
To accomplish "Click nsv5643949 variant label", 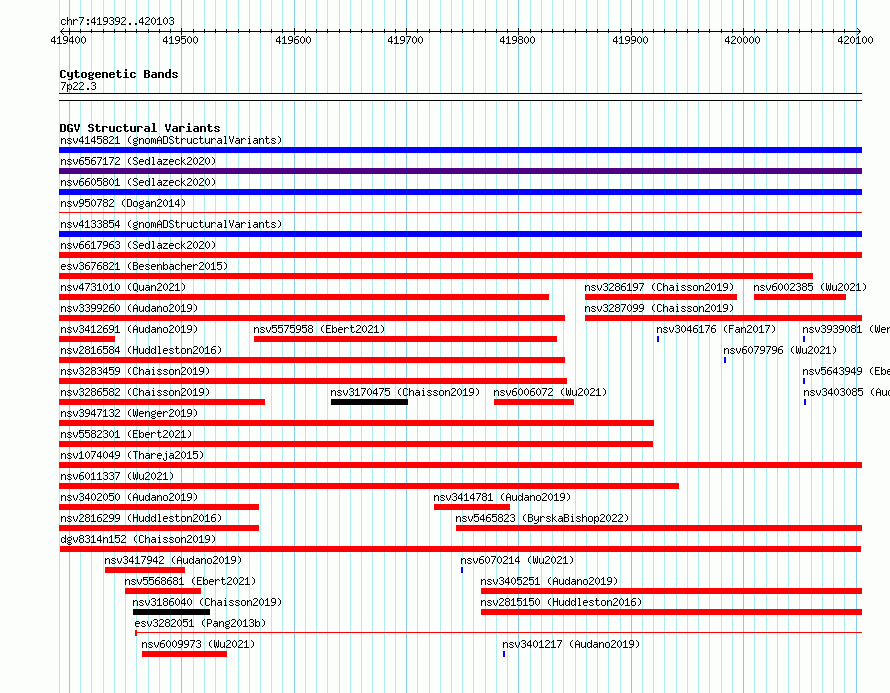I will (x=846, y=371).
